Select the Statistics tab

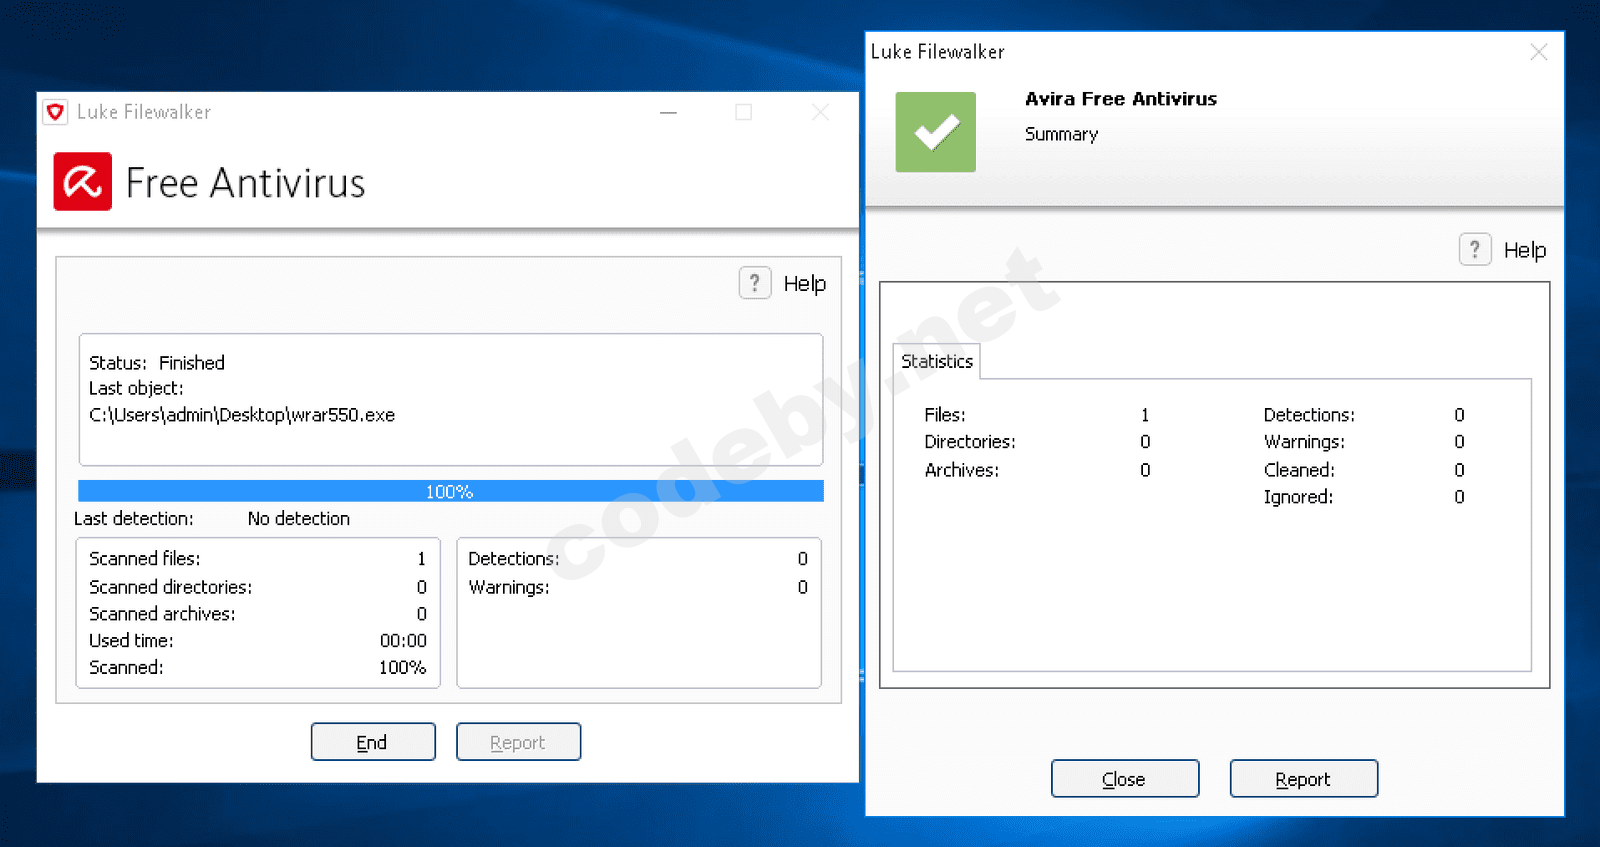(x=936, y=361)
